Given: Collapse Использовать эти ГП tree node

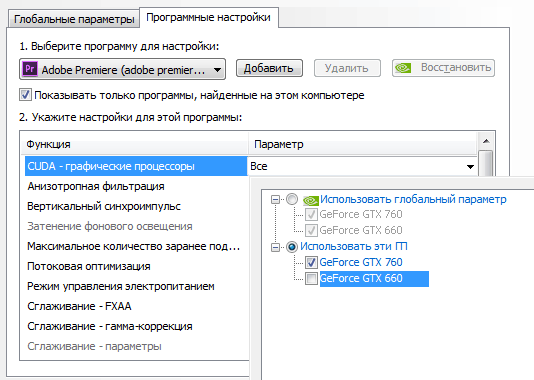Looking at the screenshot, I should coord(276,247).
